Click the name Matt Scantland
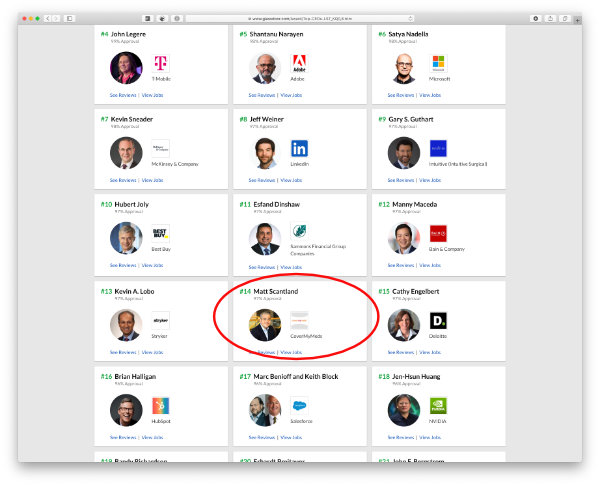600x486 pixels. (x=276, y=291)
